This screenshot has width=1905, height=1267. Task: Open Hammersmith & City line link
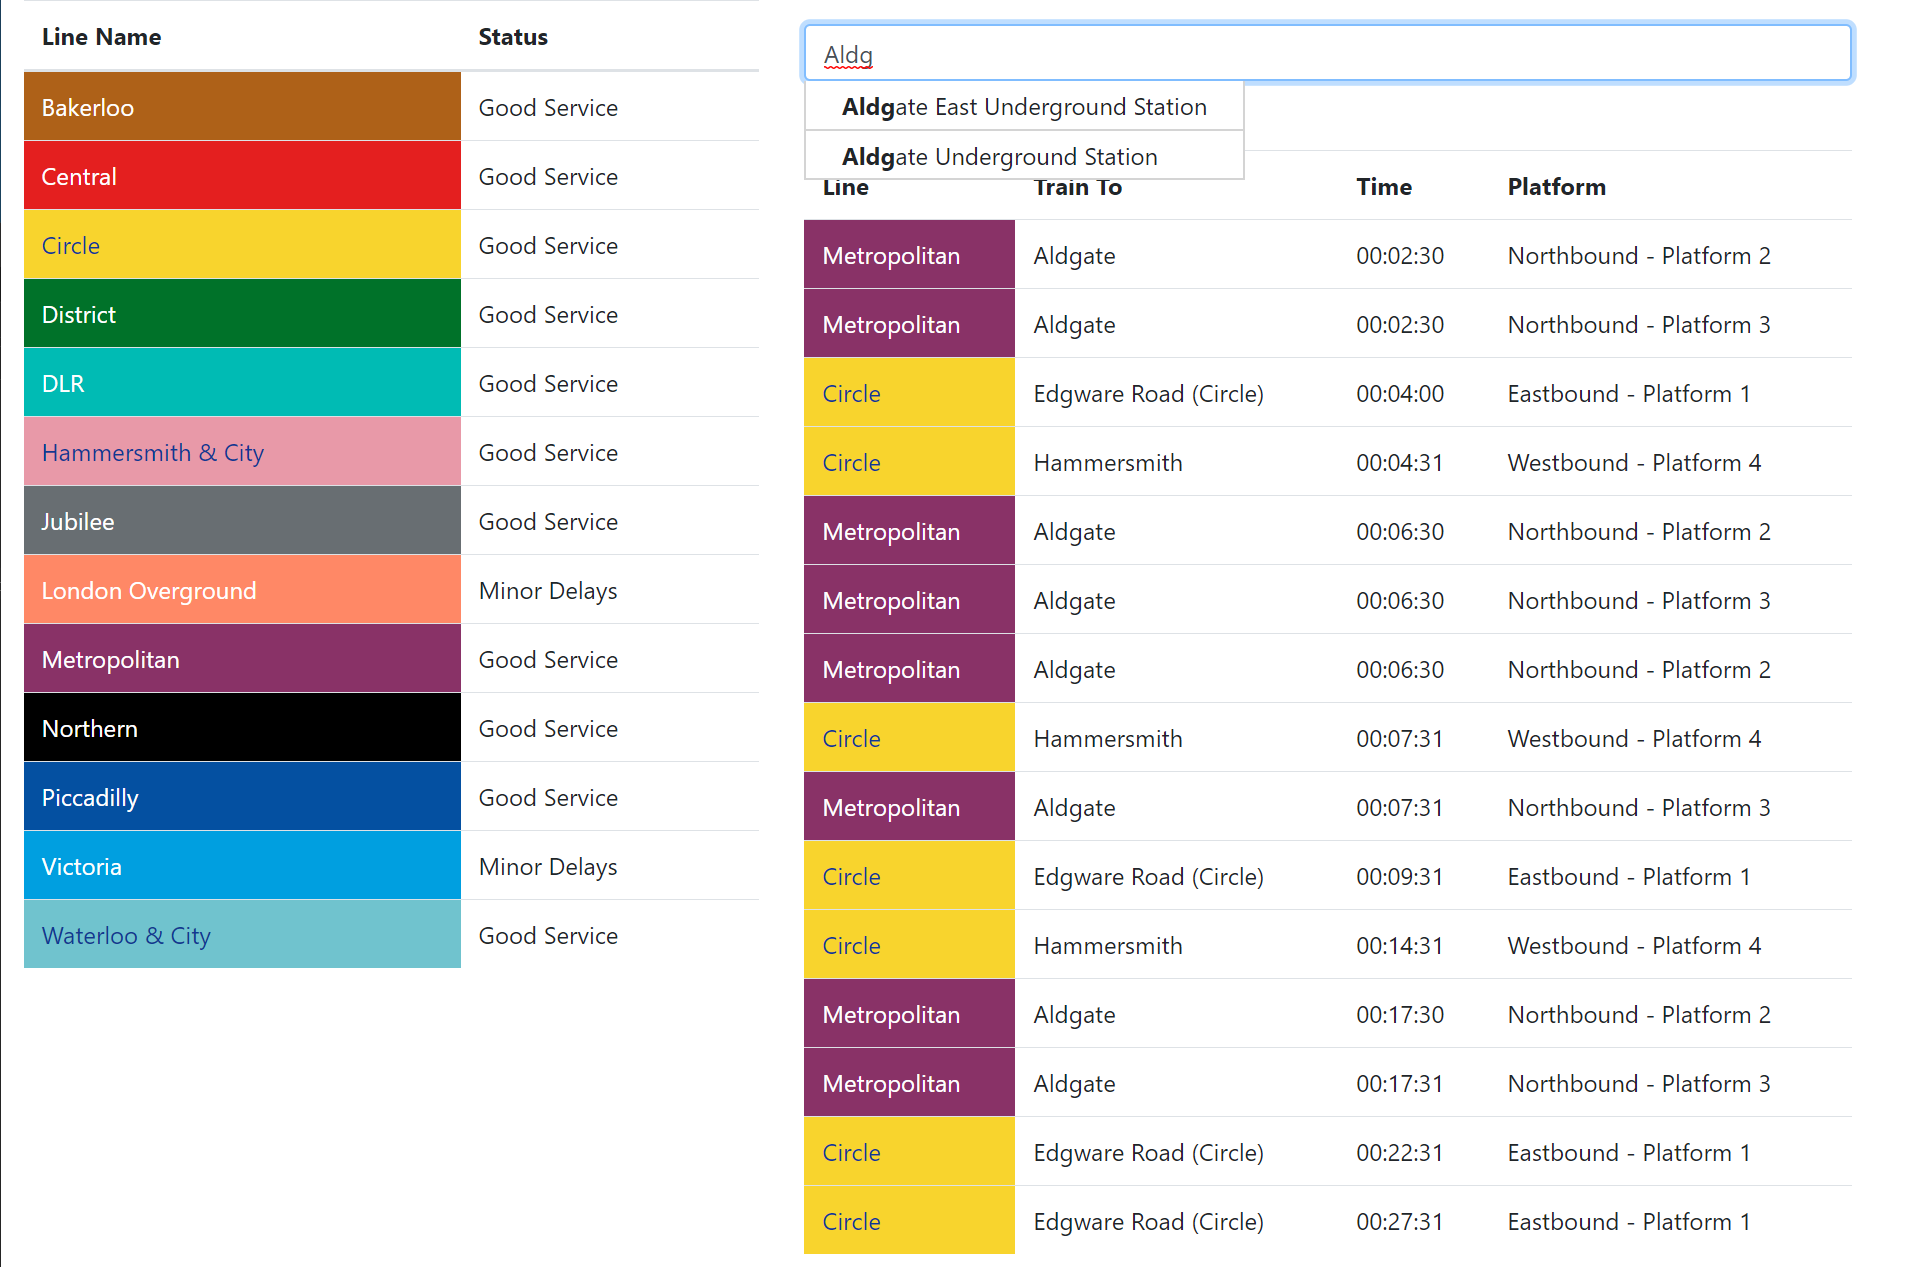coord(153,453)
